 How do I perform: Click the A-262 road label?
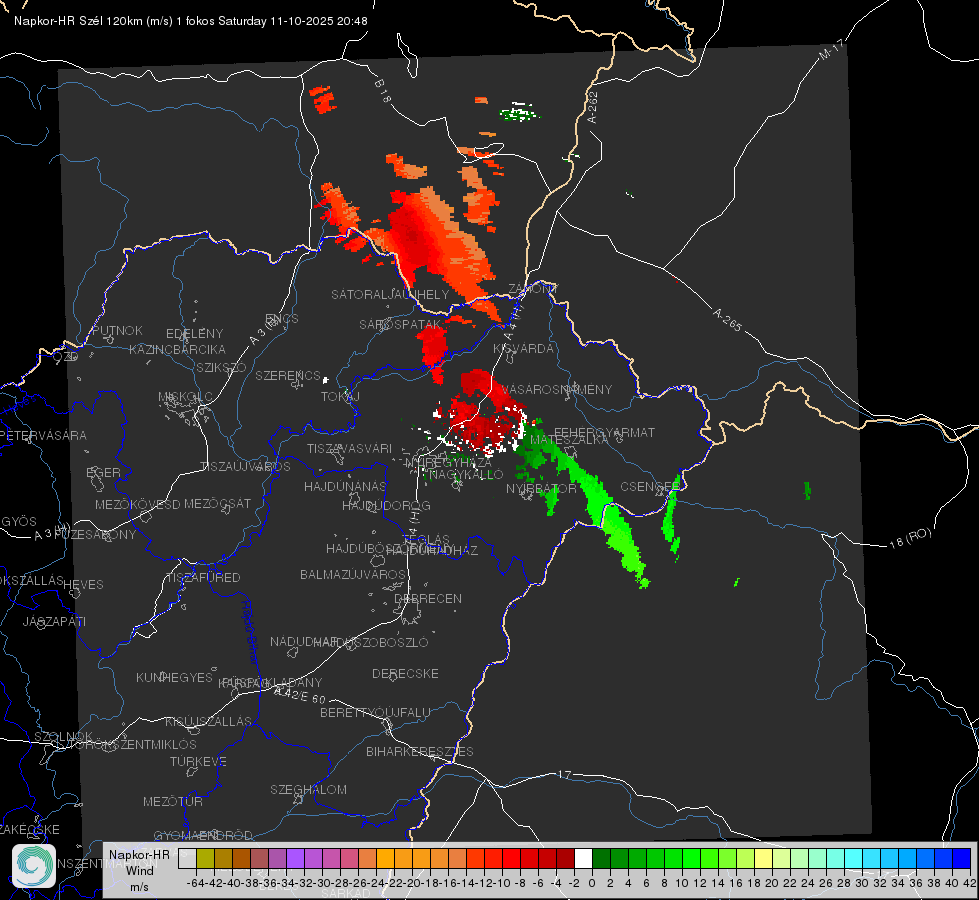593,107
